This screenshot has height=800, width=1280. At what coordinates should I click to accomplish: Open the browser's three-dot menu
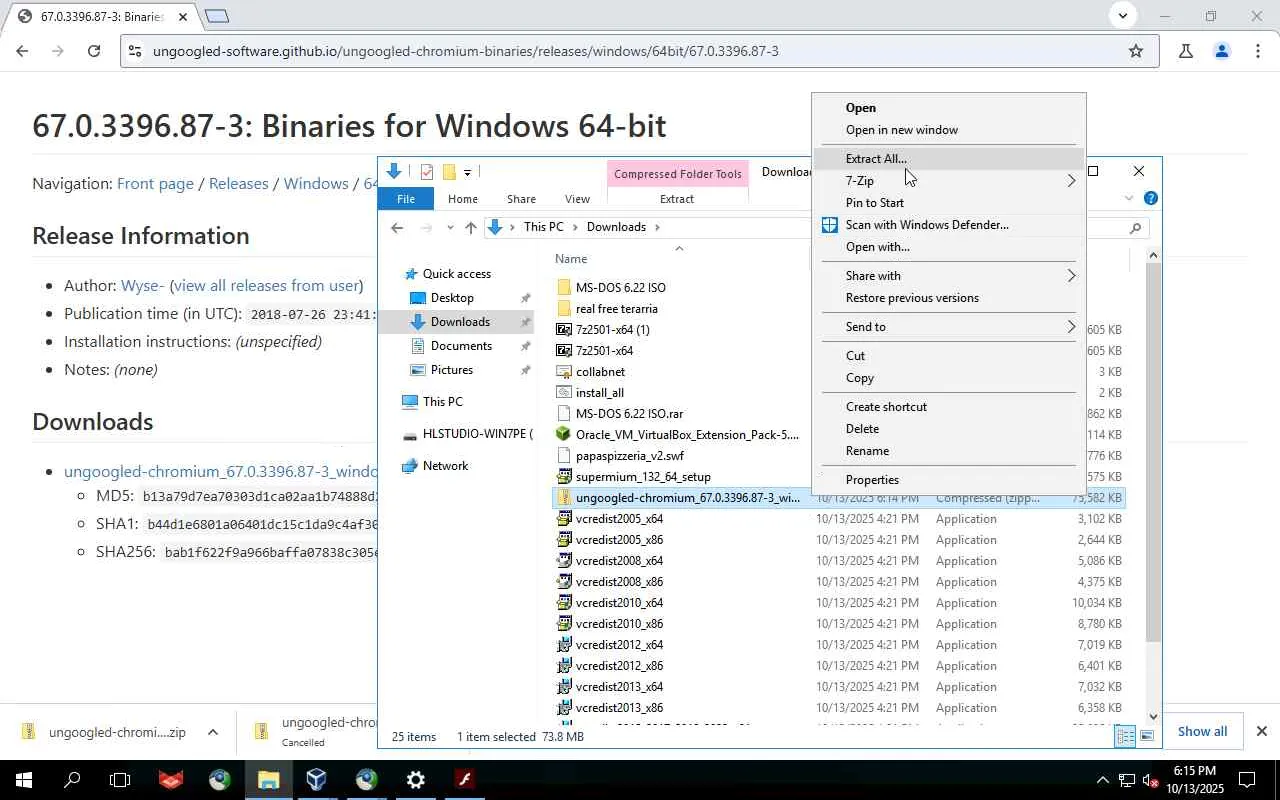coord(1257,51)
